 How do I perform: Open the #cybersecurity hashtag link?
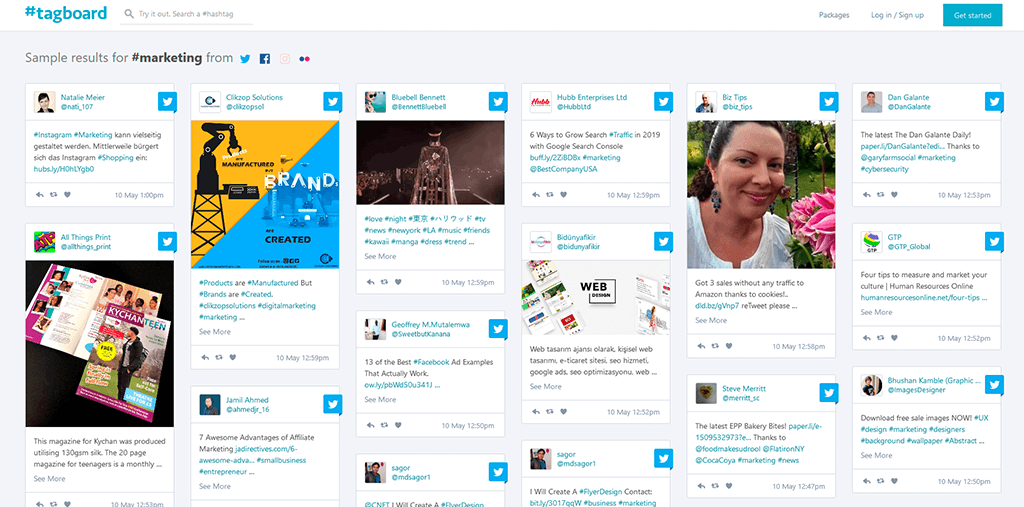[x=884, y=169]
